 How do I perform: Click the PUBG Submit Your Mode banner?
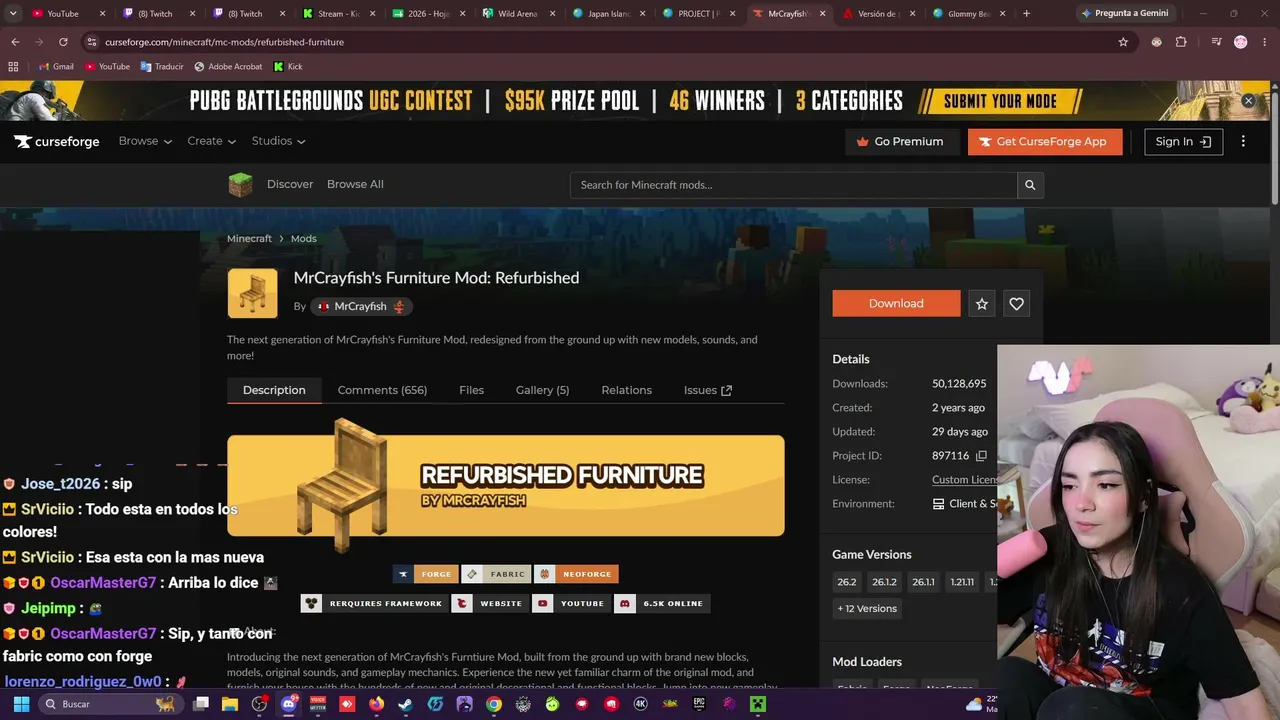coord(1000,101)
